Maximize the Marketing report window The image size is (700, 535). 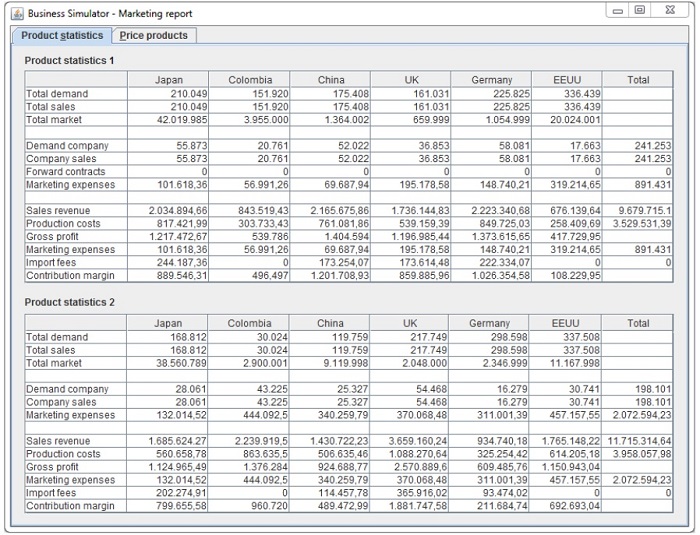tap(640, 10)
